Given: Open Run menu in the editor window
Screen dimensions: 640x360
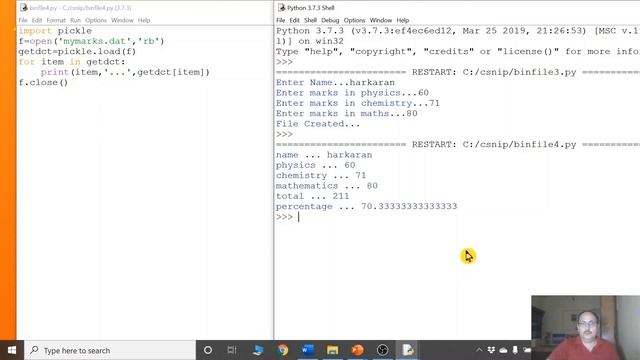Looking at the screenshot, I should (75, 20).
